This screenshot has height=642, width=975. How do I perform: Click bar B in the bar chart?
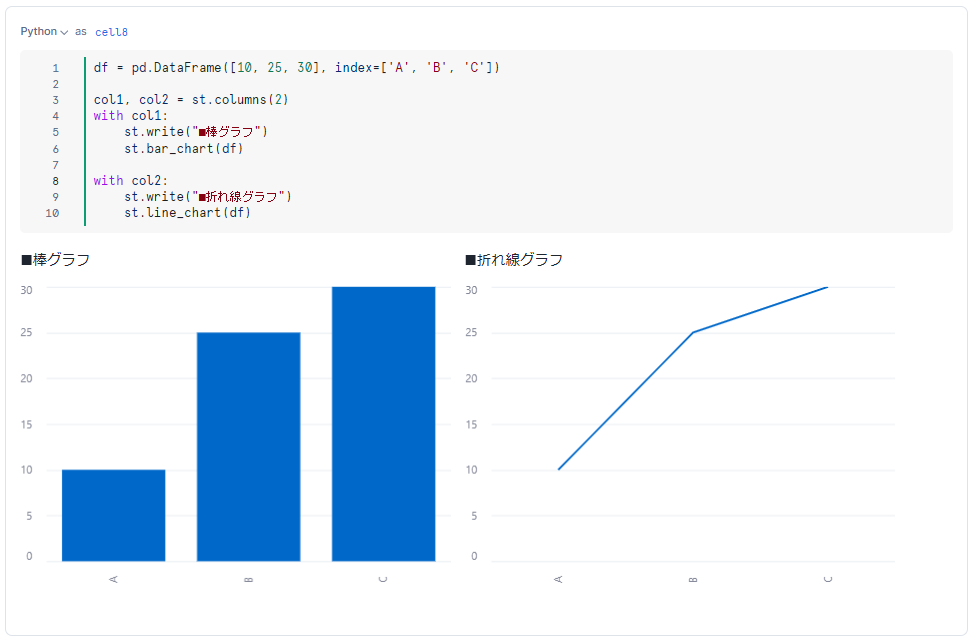(249, 447)
